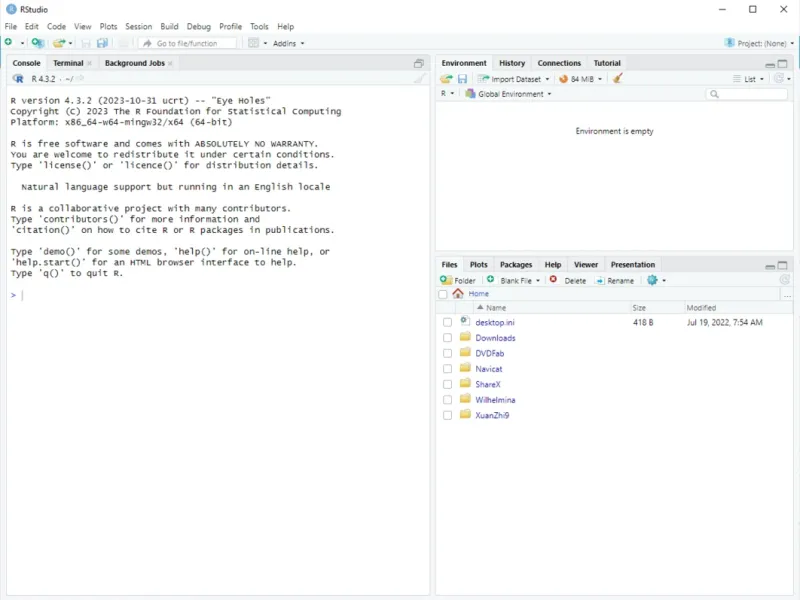Close the Terminal tab
This screenshot has width=800, height=600.
click(89, 63)
